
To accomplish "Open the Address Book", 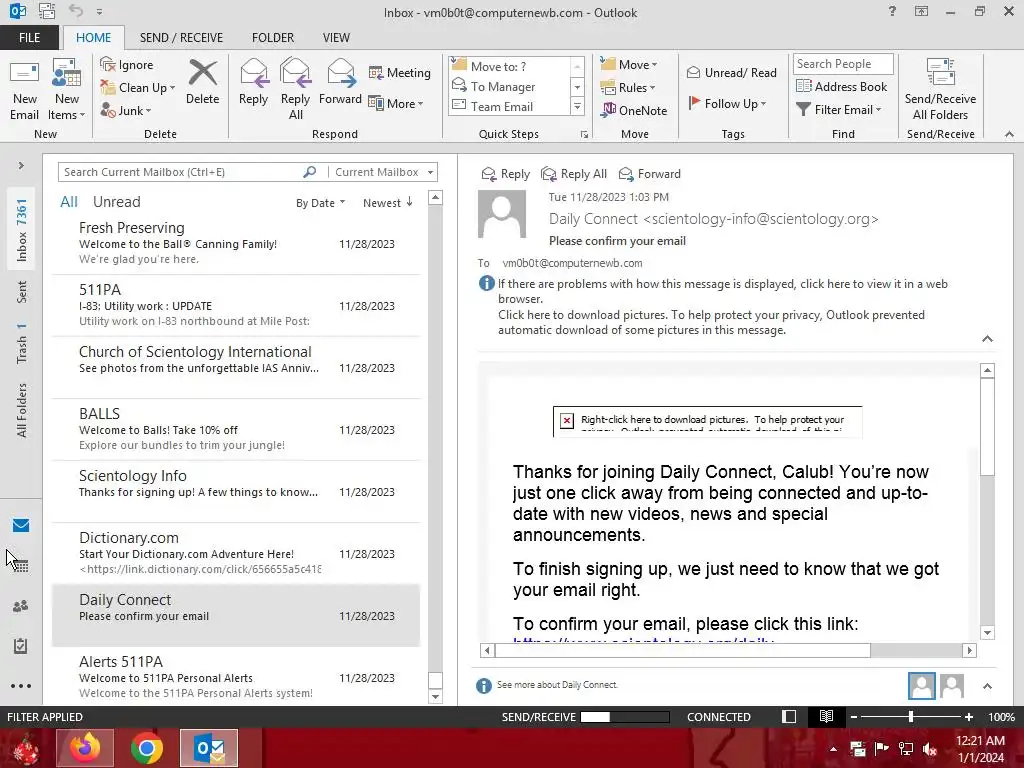I will point(842,86).
